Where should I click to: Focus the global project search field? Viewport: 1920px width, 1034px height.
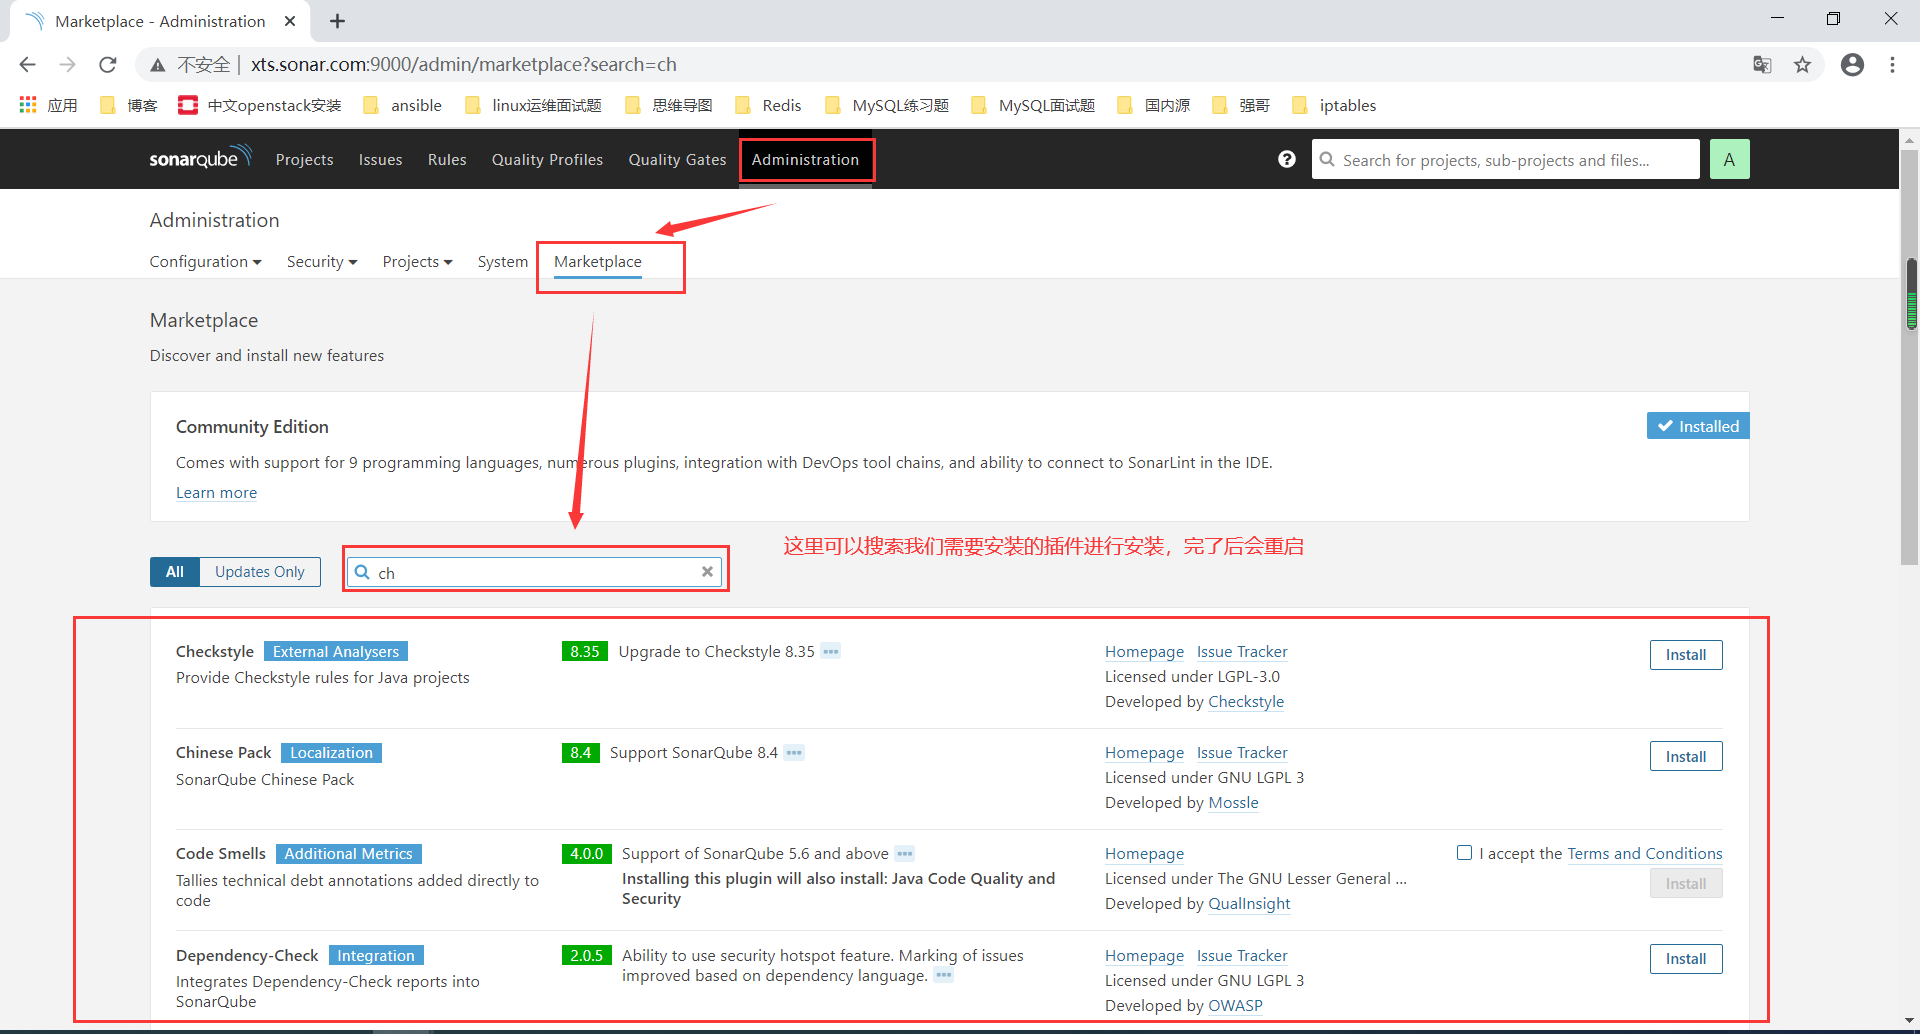[1506, 160]
